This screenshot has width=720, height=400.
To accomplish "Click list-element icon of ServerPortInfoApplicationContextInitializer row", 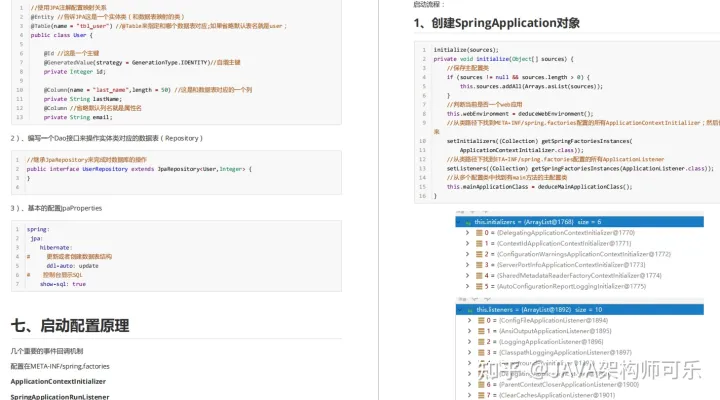I will pyautogui.click(x=479, y=265).
